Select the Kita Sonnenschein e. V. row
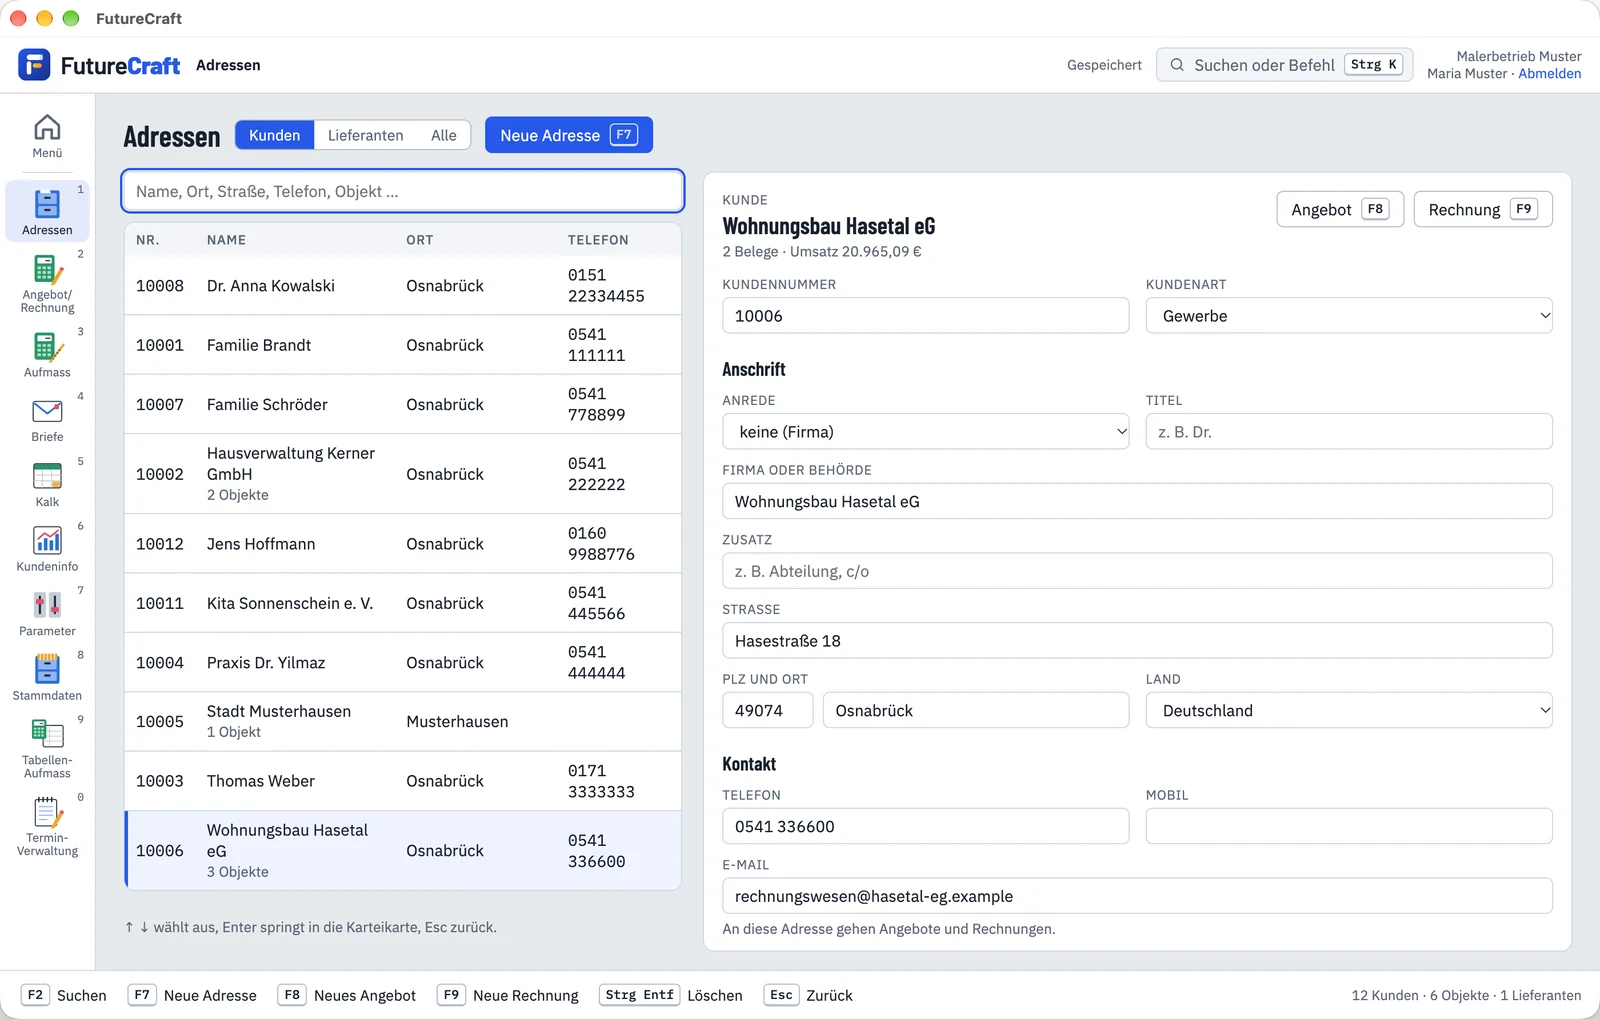Viewport: 1600px width, 1019px height. [x=403, y=603]
